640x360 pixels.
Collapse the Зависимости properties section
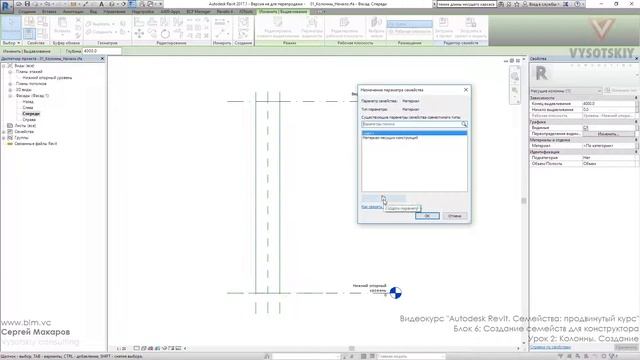pyautogui.click(x=636, y=98)
